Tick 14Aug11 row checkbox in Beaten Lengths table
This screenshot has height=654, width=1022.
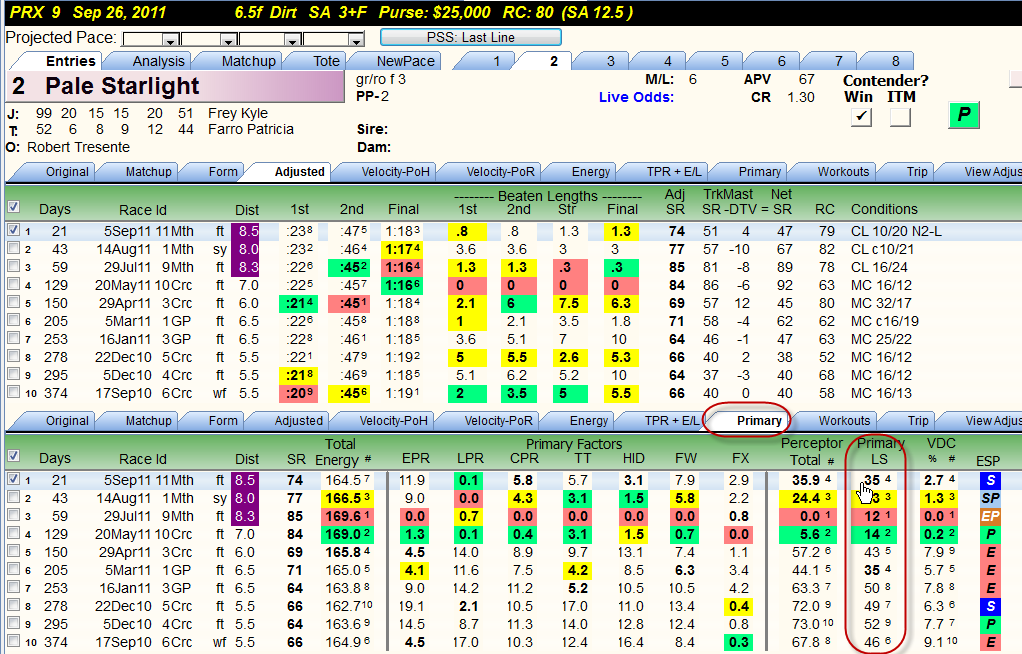13,248
